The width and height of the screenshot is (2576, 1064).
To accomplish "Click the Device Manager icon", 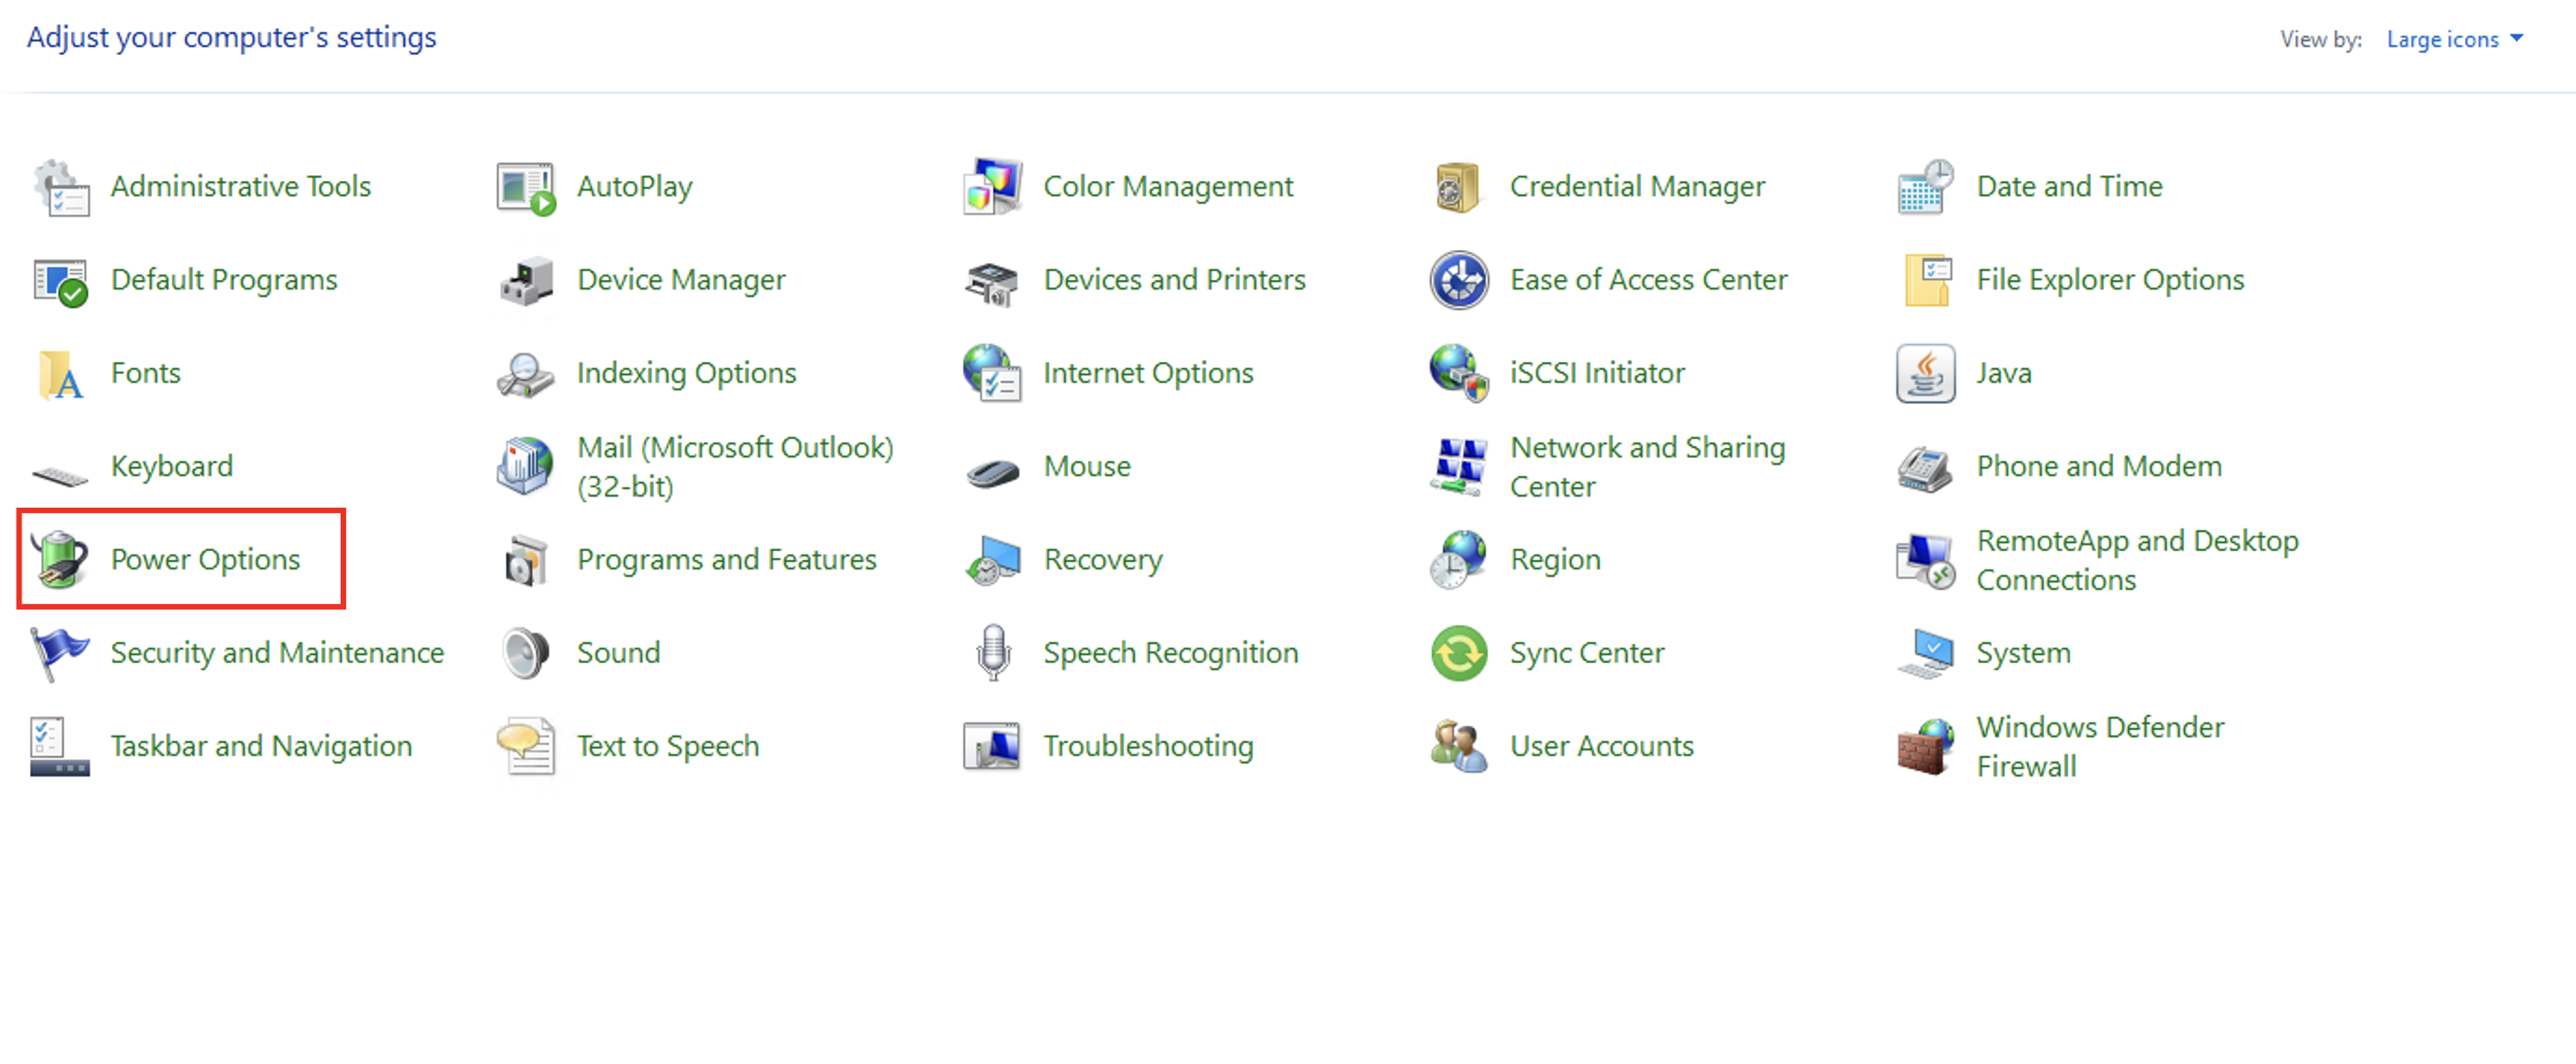I will (x=526, y=280).
